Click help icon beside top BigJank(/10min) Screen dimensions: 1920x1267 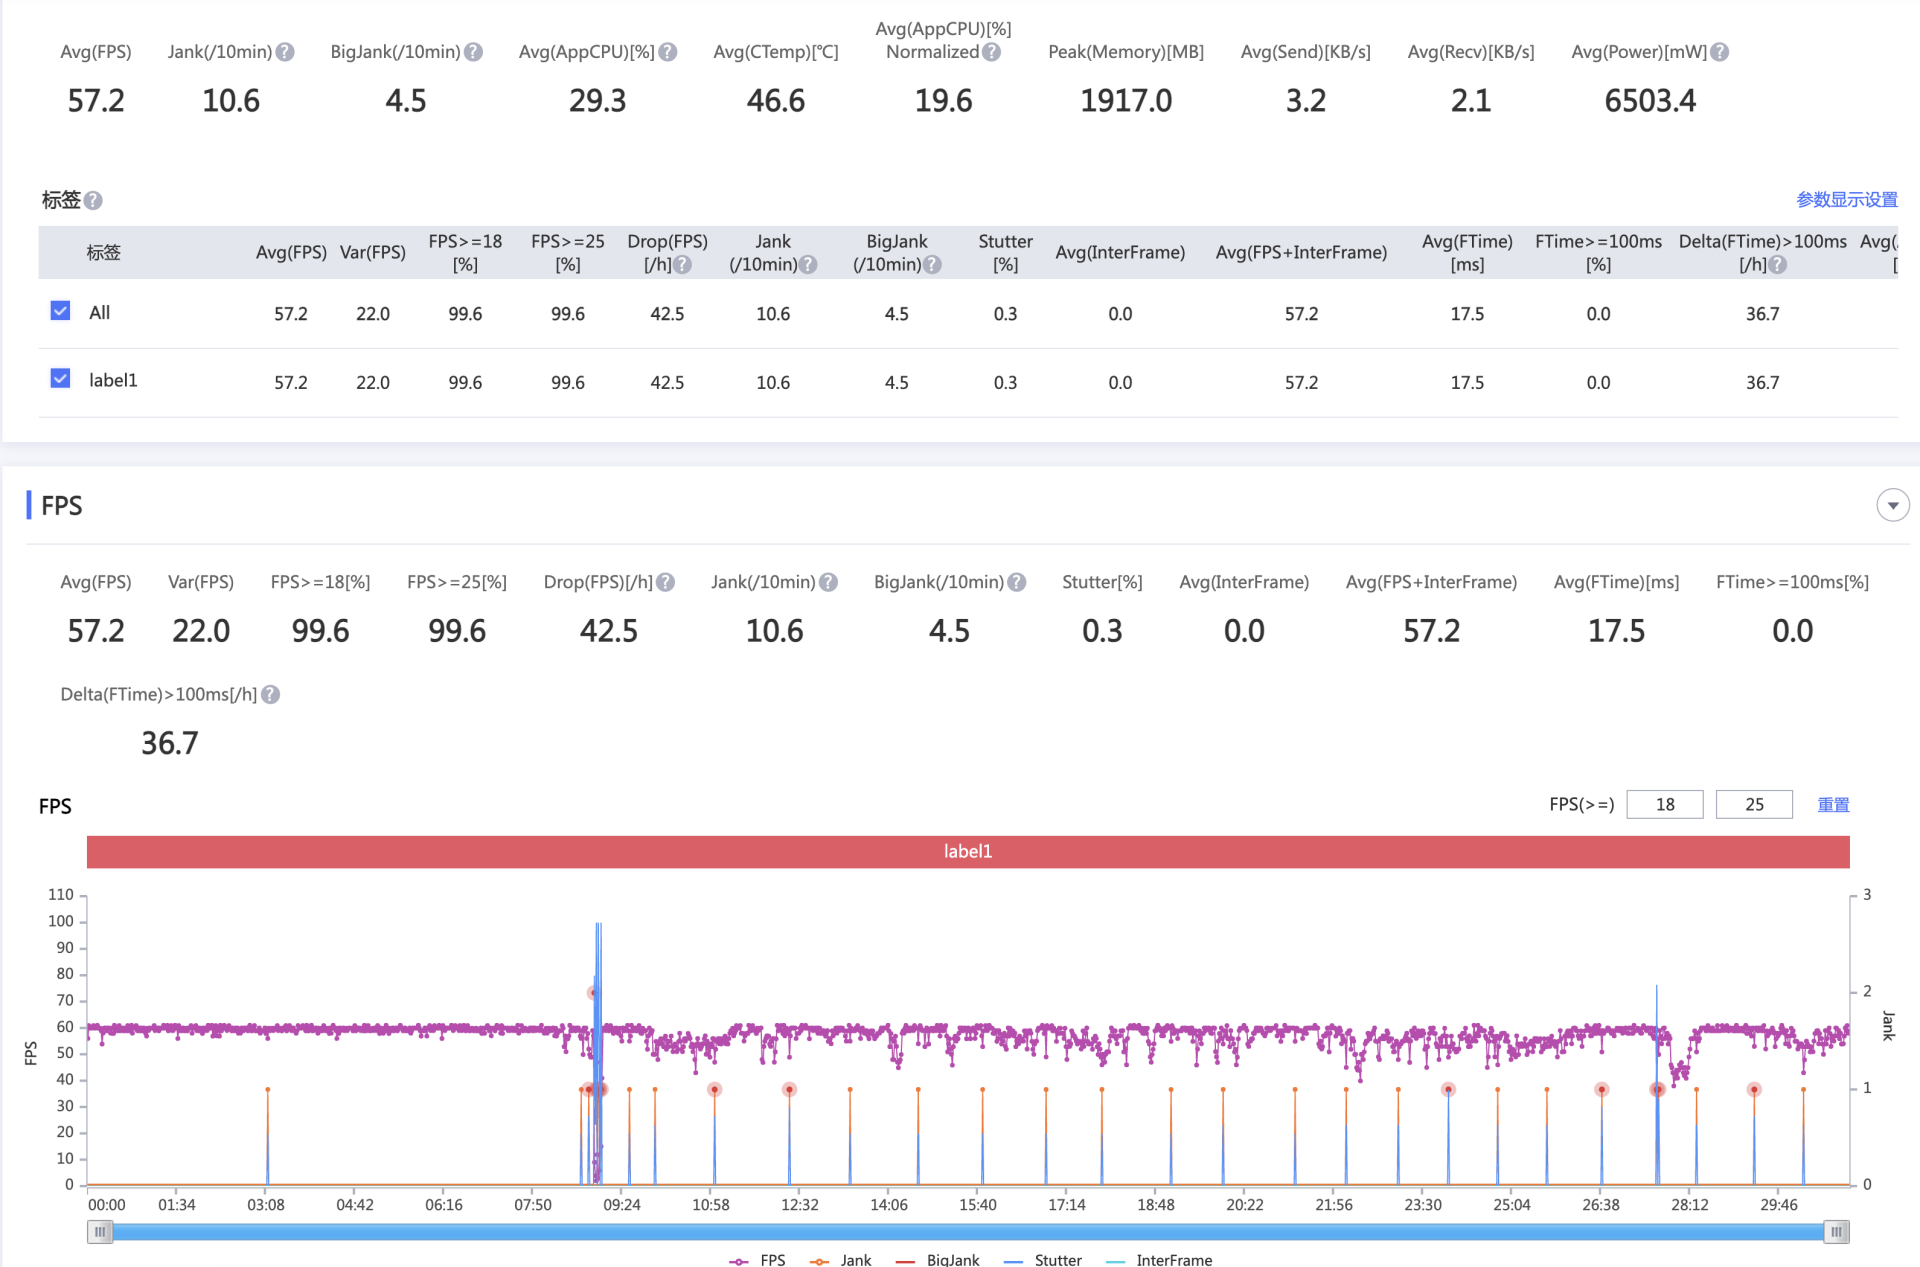pyautogui.click(x=474, y=52)
